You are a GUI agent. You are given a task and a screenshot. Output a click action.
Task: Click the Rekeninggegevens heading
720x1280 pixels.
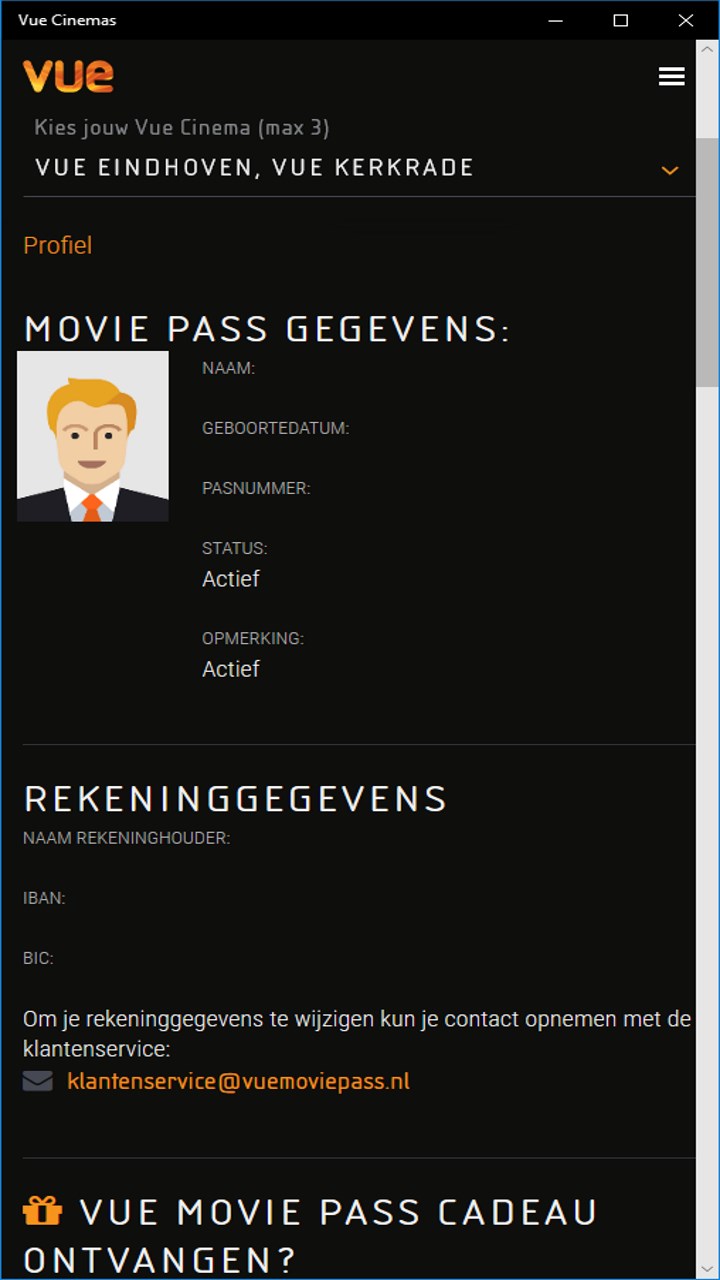pyautogui.click(x=235, y=799)
